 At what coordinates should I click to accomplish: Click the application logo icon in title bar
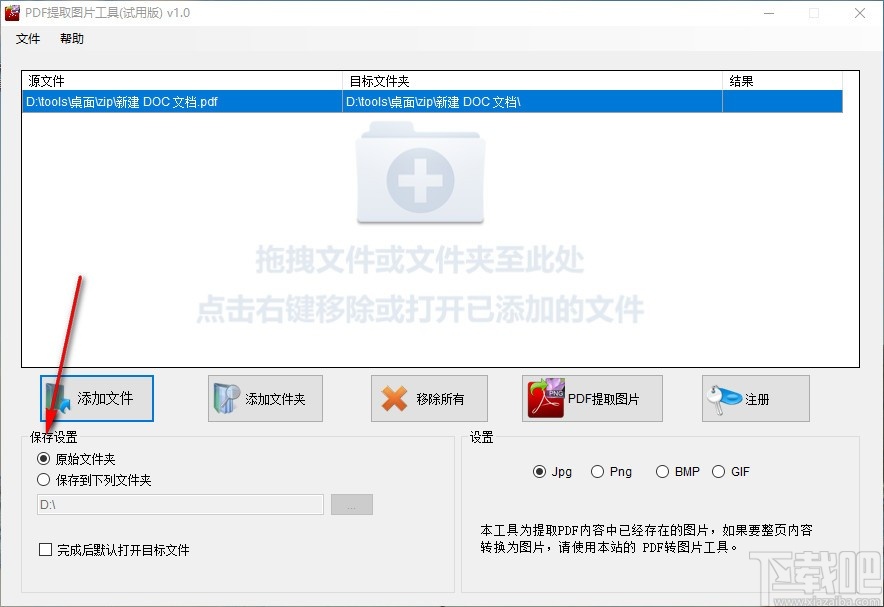[13, 12]
